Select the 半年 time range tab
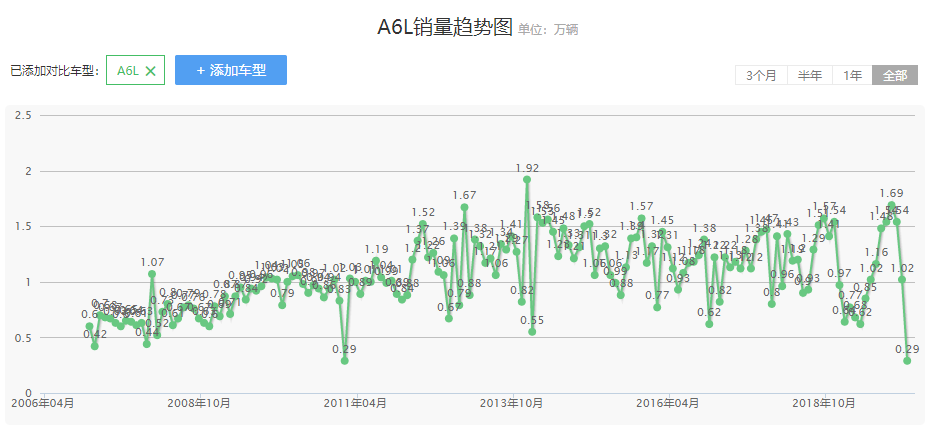The height and width of the screenshot is (440, 938). (x=809, y=76)
